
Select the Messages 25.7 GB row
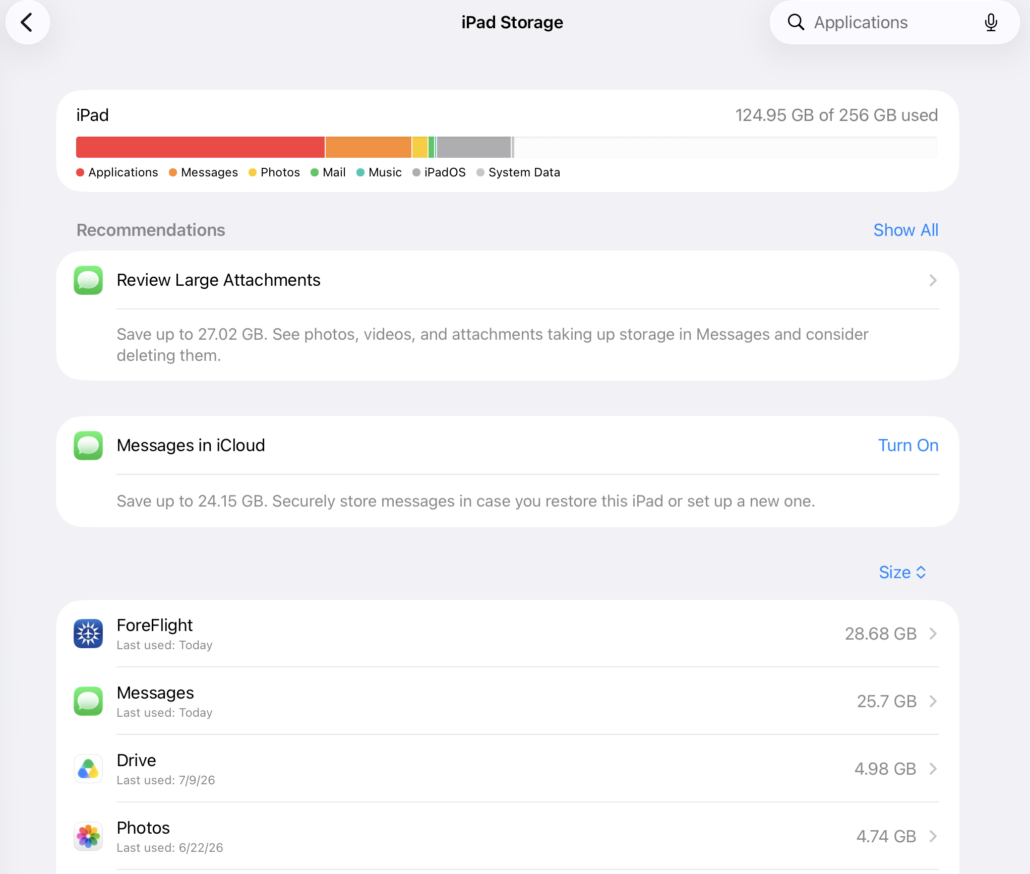pyautogui.click(x=507, y=701)
